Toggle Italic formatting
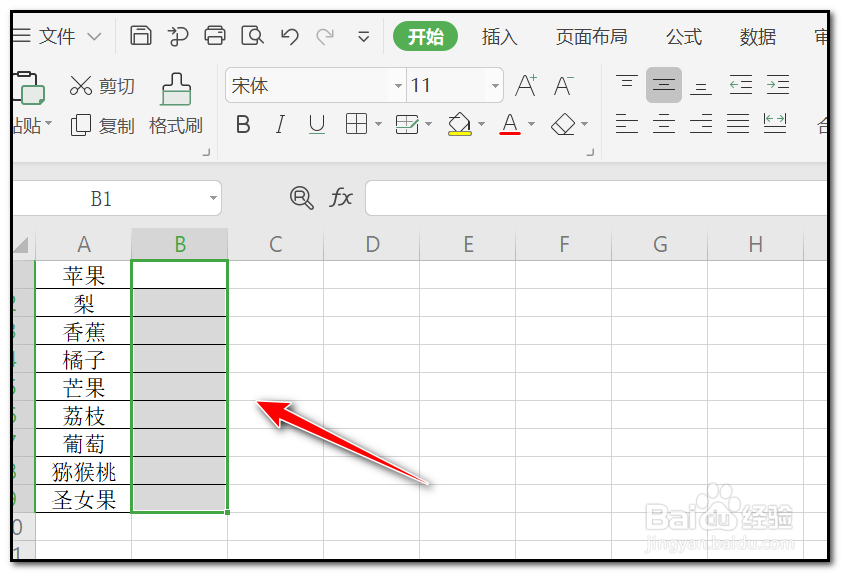This screenshot has height=573, width=841. coord(279,124)
